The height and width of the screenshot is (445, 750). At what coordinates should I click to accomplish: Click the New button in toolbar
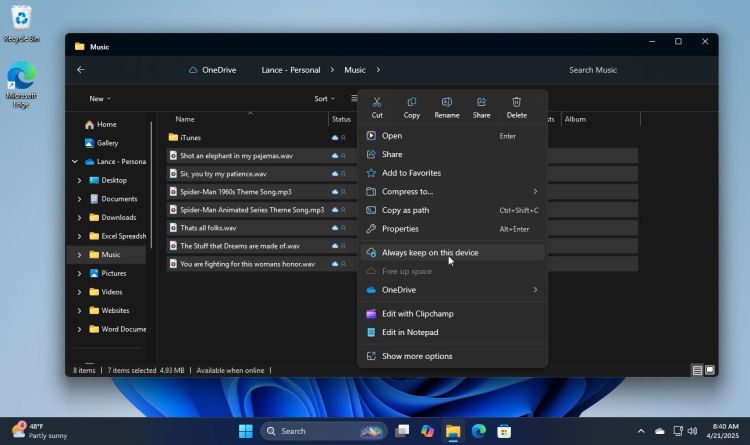tap(99, 99)
